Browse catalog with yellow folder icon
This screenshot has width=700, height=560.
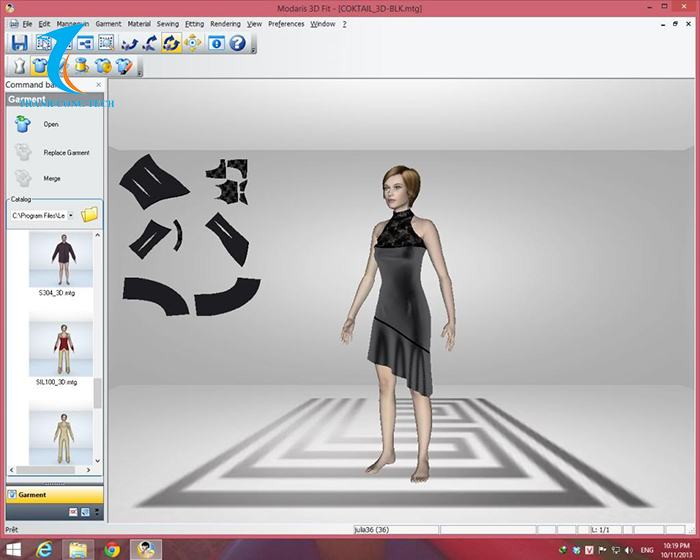90,214
